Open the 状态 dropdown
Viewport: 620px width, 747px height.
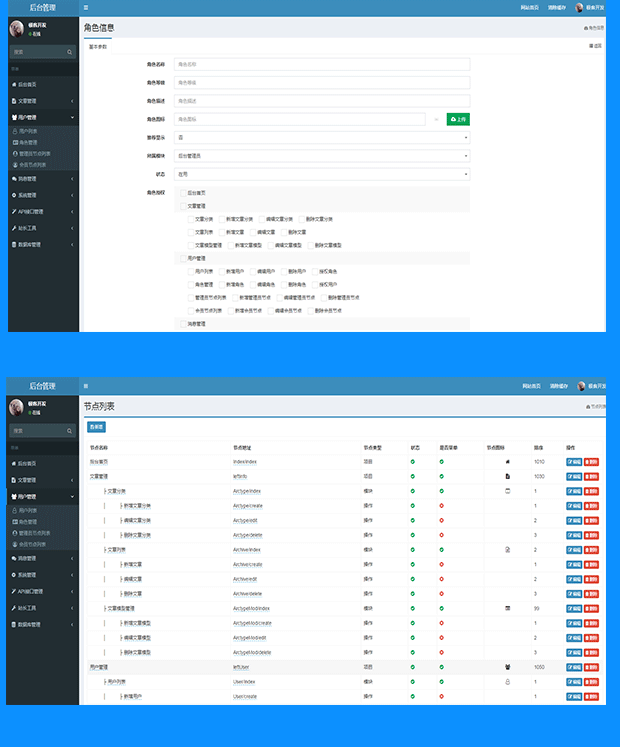[322, 174]
